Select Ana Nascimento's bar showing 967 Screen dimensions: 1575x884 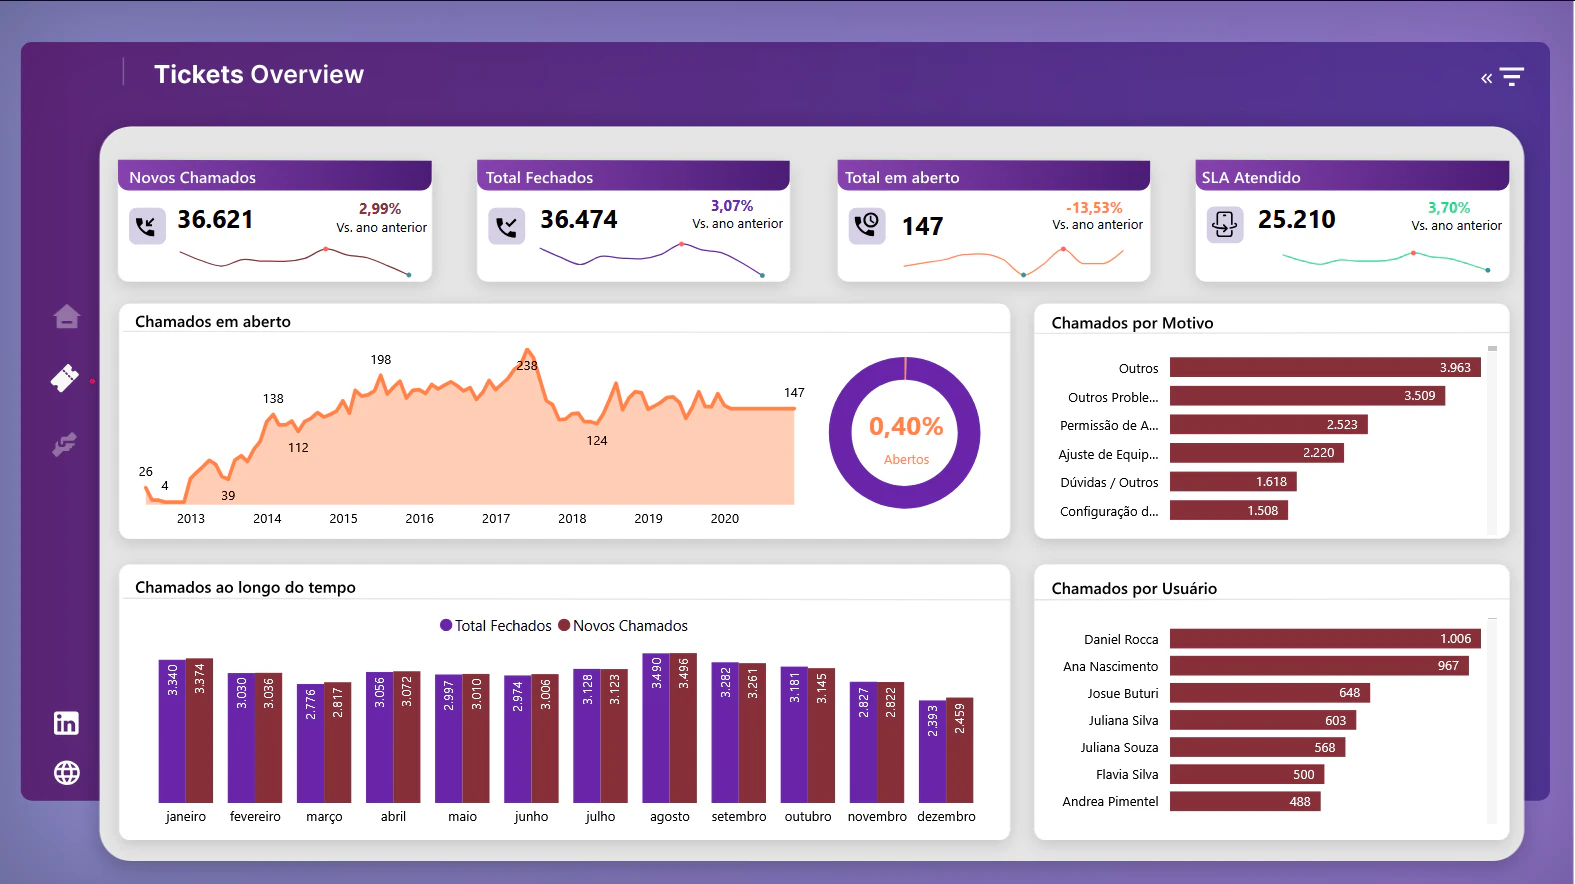tap(1319, 665)
